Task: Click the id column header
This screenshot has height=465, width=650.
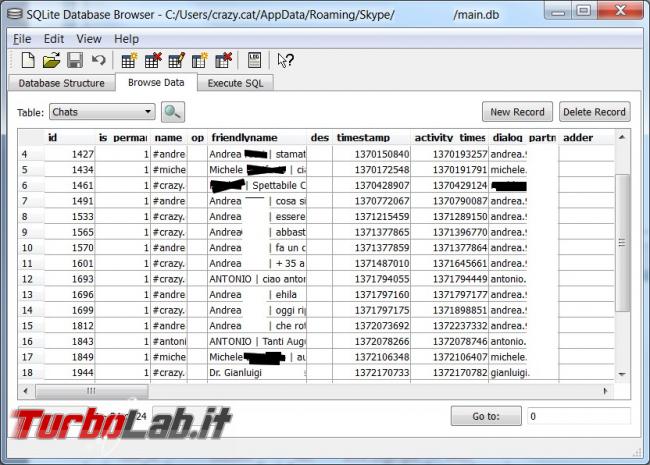Action: tap(69, 138)
